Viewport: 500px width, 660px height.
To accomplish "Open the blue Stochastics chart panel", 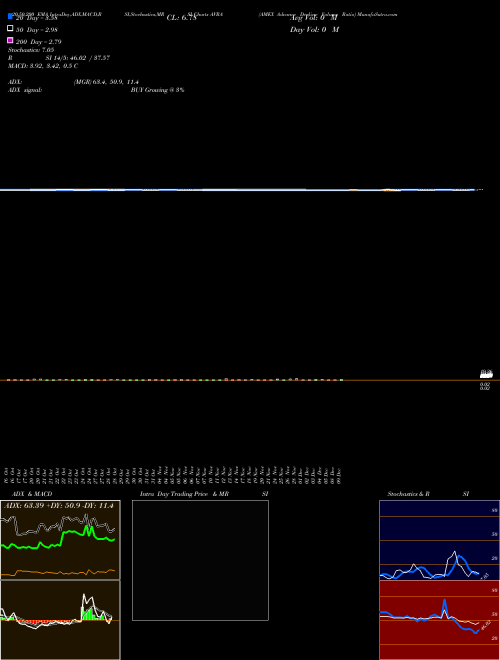I will click(x=439, y=540).
